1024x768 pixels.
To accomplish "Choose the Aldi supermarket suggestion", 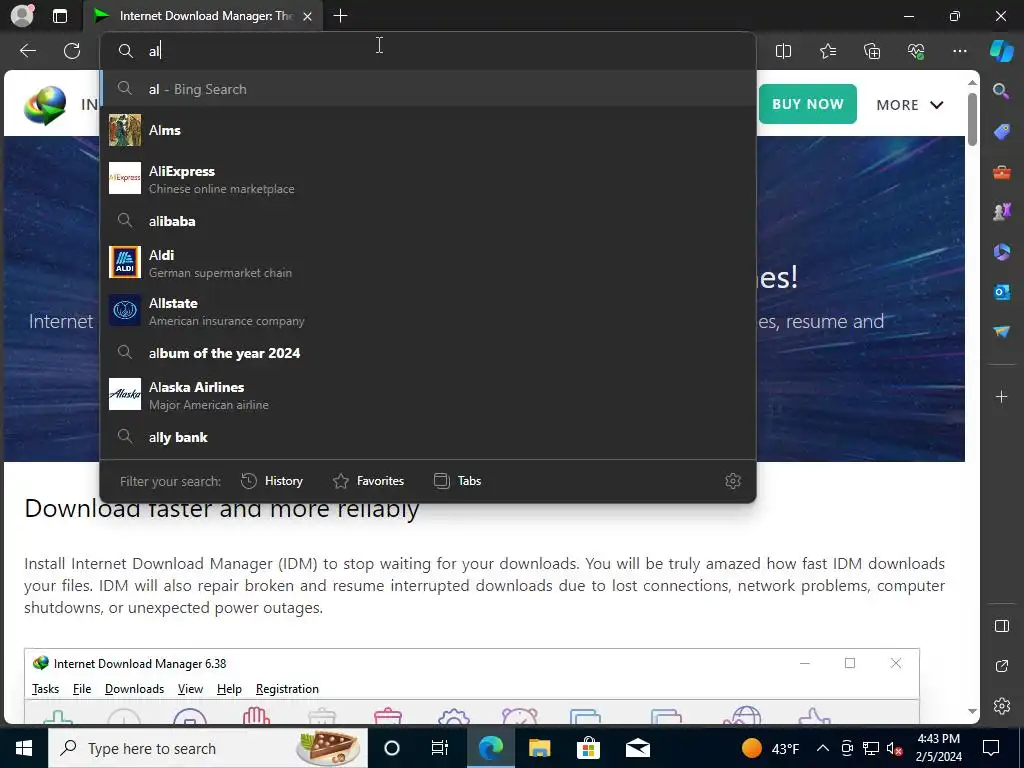I will (428, 263).
